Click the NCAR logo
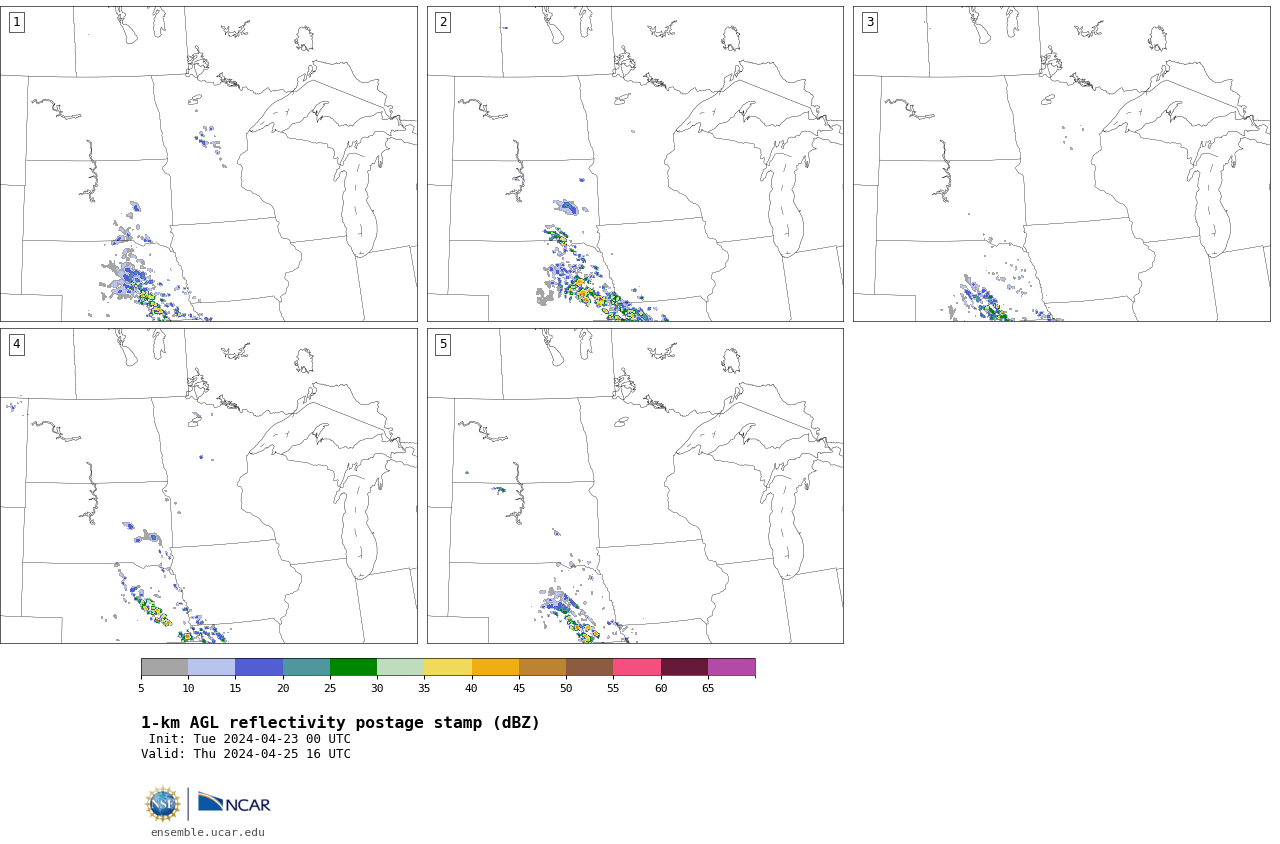 click(x=234, y=803)
